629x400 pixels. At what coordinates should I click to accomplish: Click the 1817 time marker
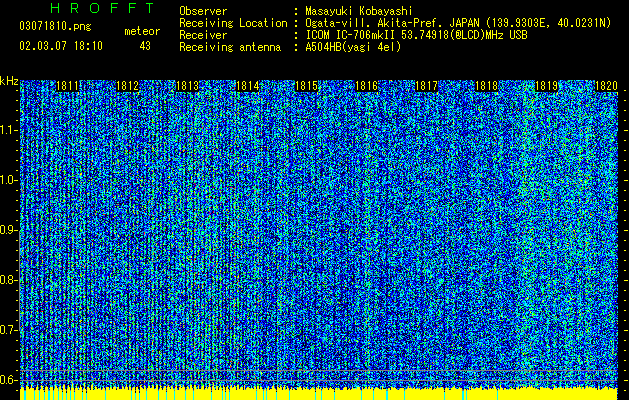[x=426, y=86]
